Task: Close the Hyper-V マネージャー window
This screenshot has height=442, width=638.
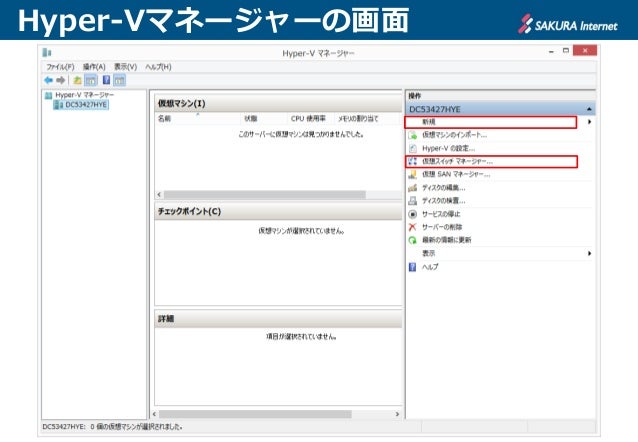Action: click(585, 50)
